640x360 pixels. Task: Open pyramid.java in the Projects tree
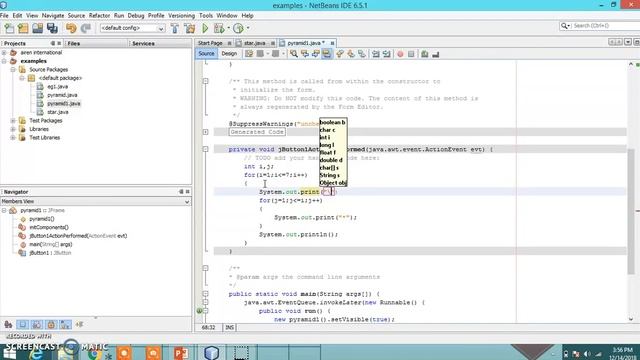62,95
